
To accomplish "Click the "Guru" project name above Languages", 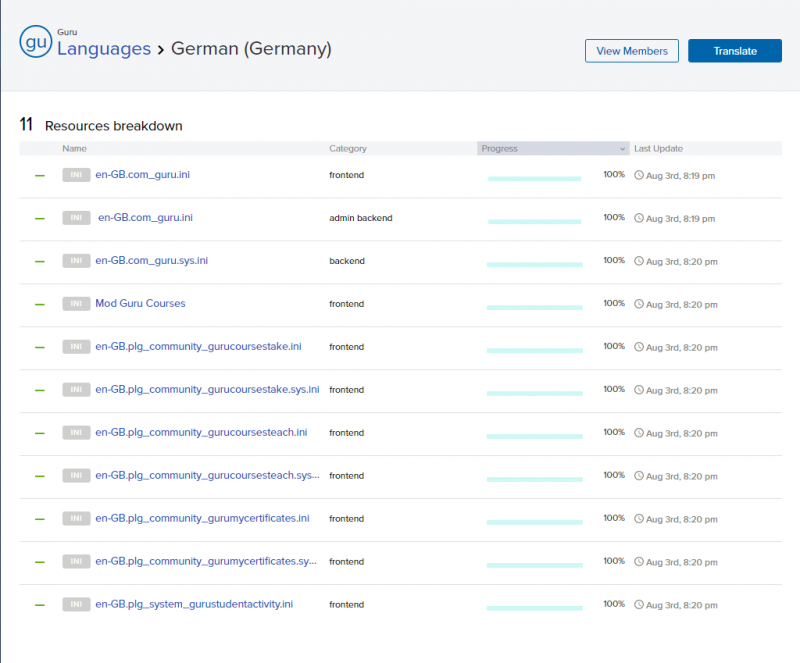I will click(67, 32).
